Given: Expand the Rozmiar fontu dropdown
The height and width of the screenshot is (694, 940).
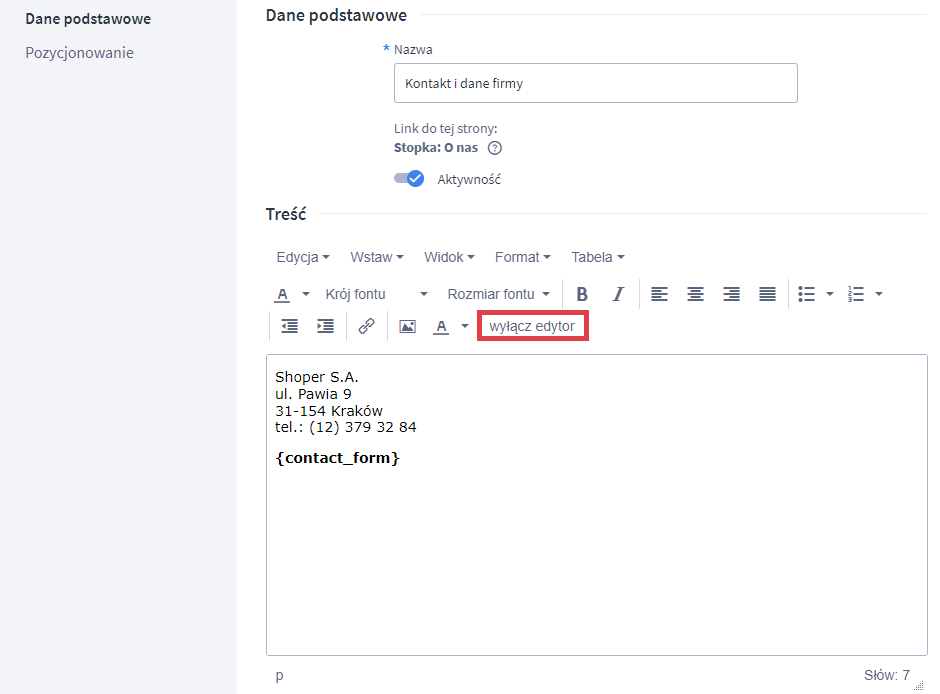Looking at the screenshot, I should 498,294.
